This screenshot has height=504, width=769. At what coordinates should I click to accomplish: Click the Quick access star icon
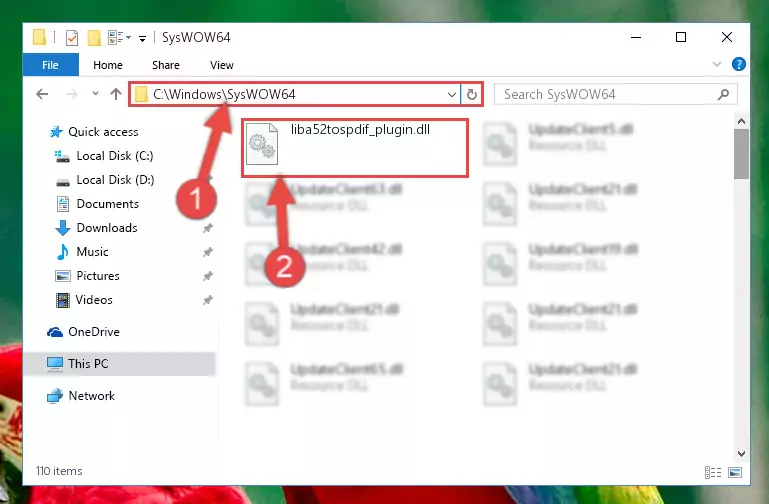[x=56, y=132]
